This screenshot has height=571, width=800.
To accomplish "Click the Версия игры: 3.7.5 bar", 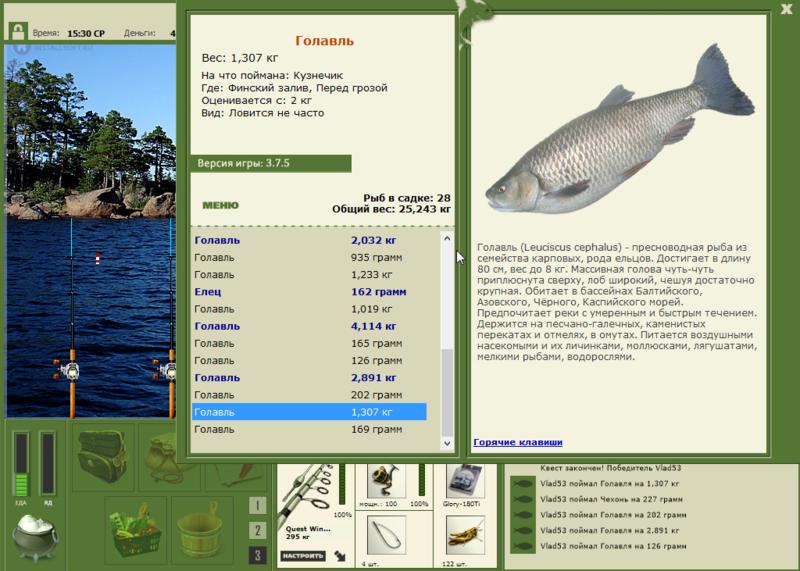I will coord(271,163).
